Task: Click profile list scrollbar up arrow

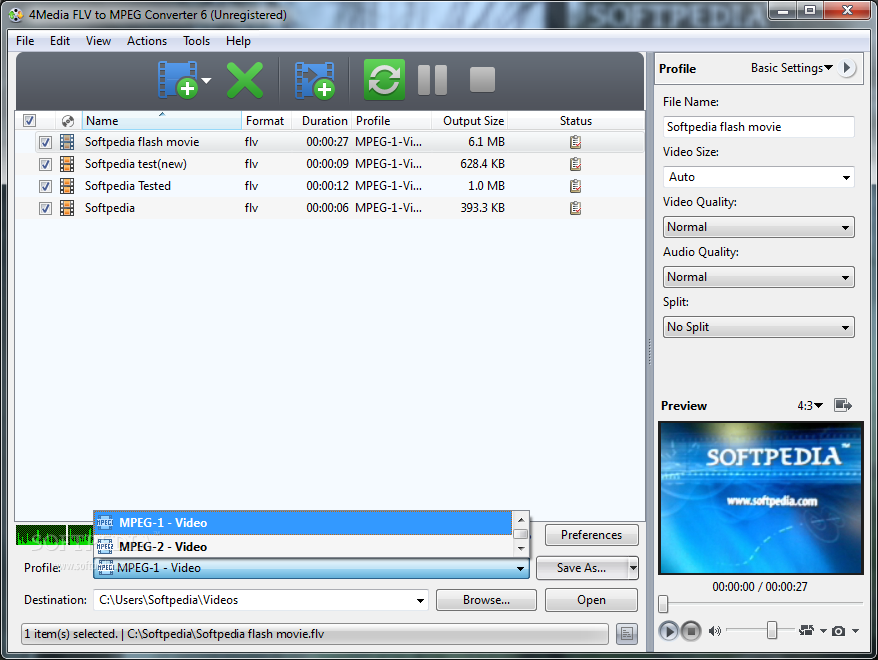Action: click(521, 520)
